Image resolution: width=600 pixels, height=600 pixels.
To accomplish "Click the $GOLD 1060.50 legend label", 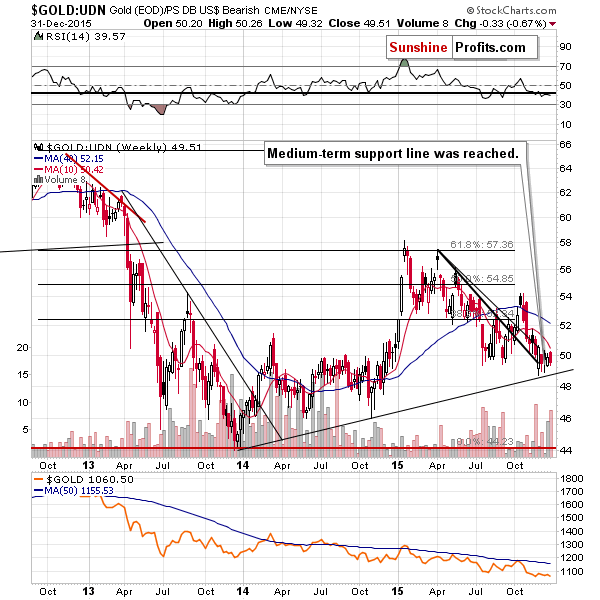I will (90, 479).
